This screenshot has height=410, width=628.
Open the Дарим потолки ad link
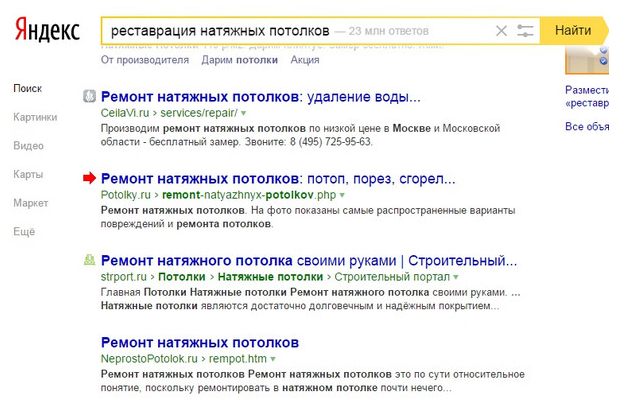240,60
